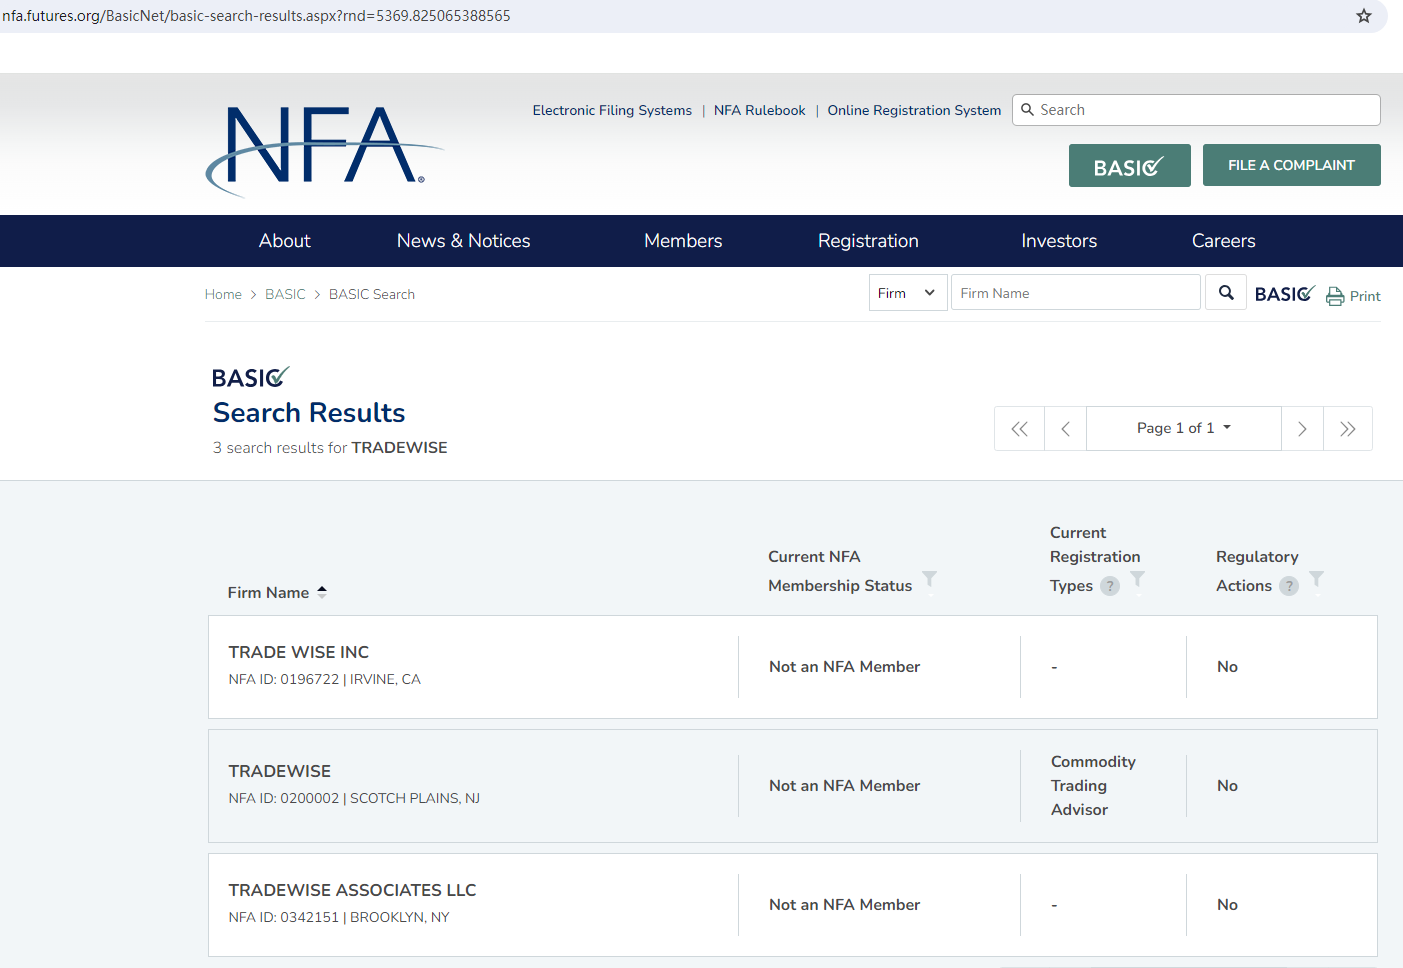
Task: Click the NFA logo
Action: pos(324,150)
